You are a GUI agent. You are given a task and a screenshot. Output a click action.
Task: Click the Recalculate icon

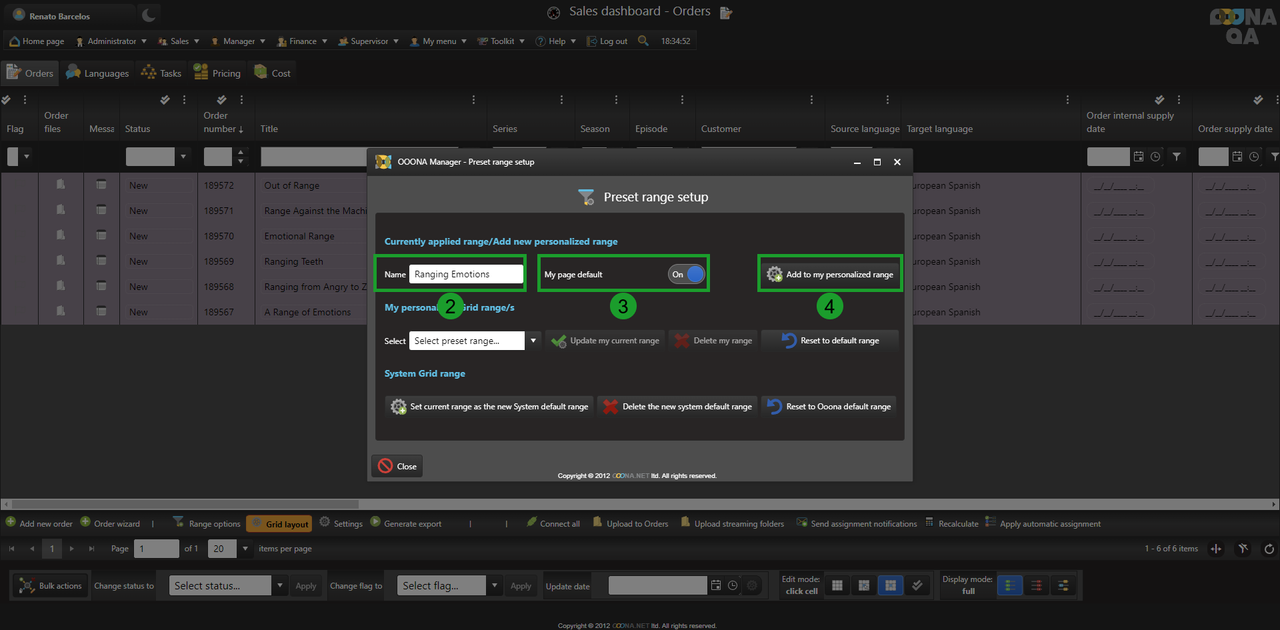pyautogui.click(x=930, y=523)
